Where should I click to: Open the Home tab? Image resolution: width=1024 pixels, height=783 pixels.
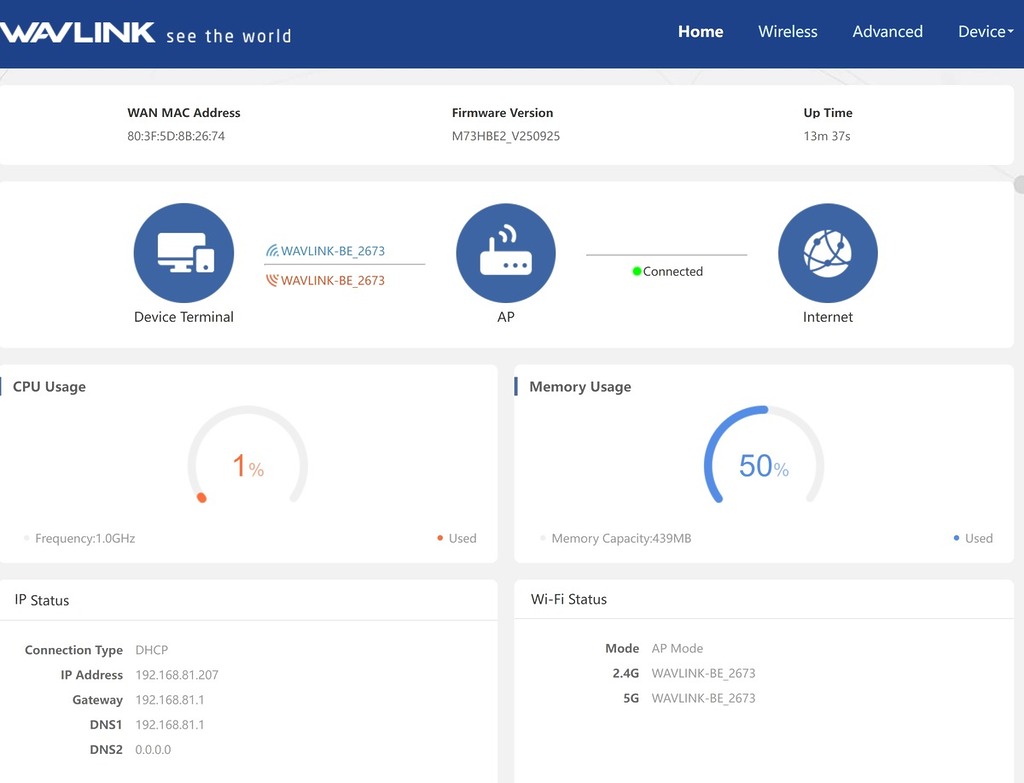(700, 32)
